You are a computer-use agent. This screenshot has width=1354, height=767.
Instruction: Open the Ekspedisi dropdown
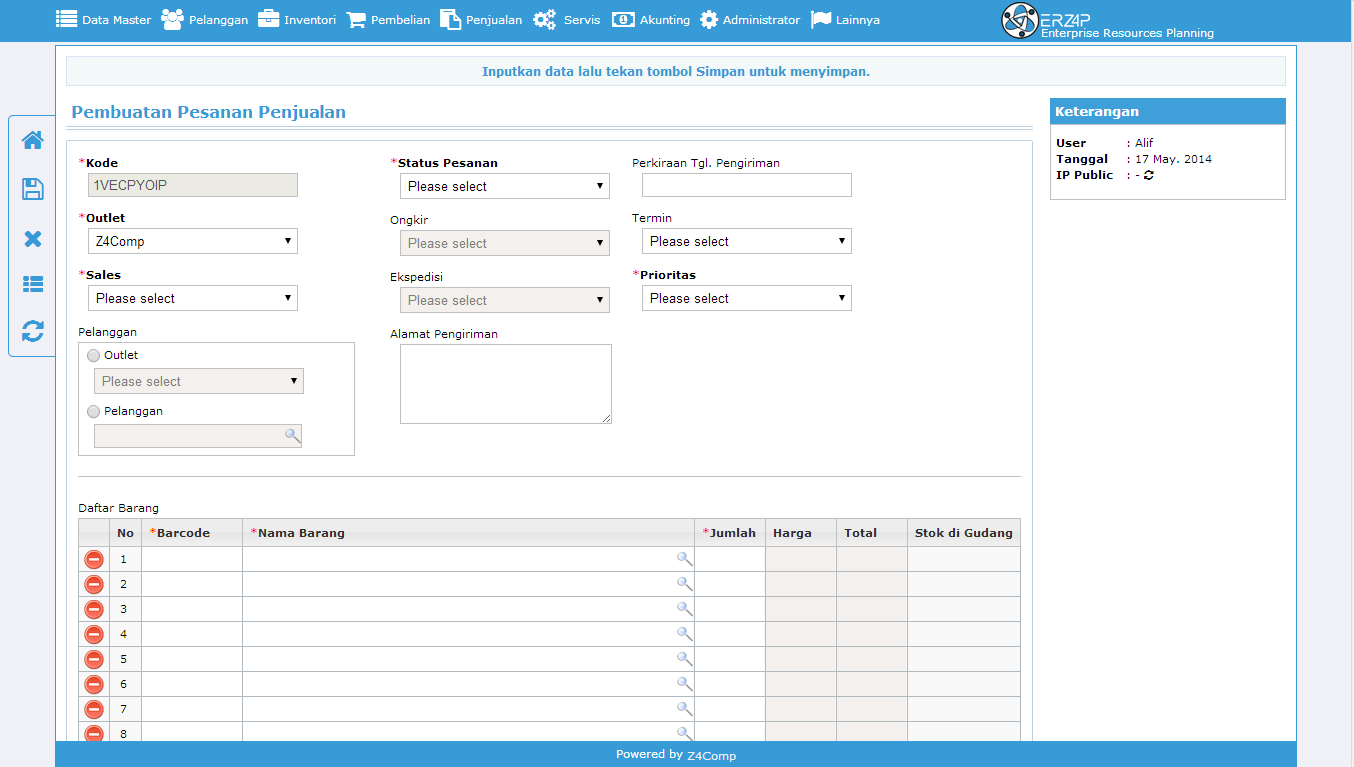pos(505,300)
